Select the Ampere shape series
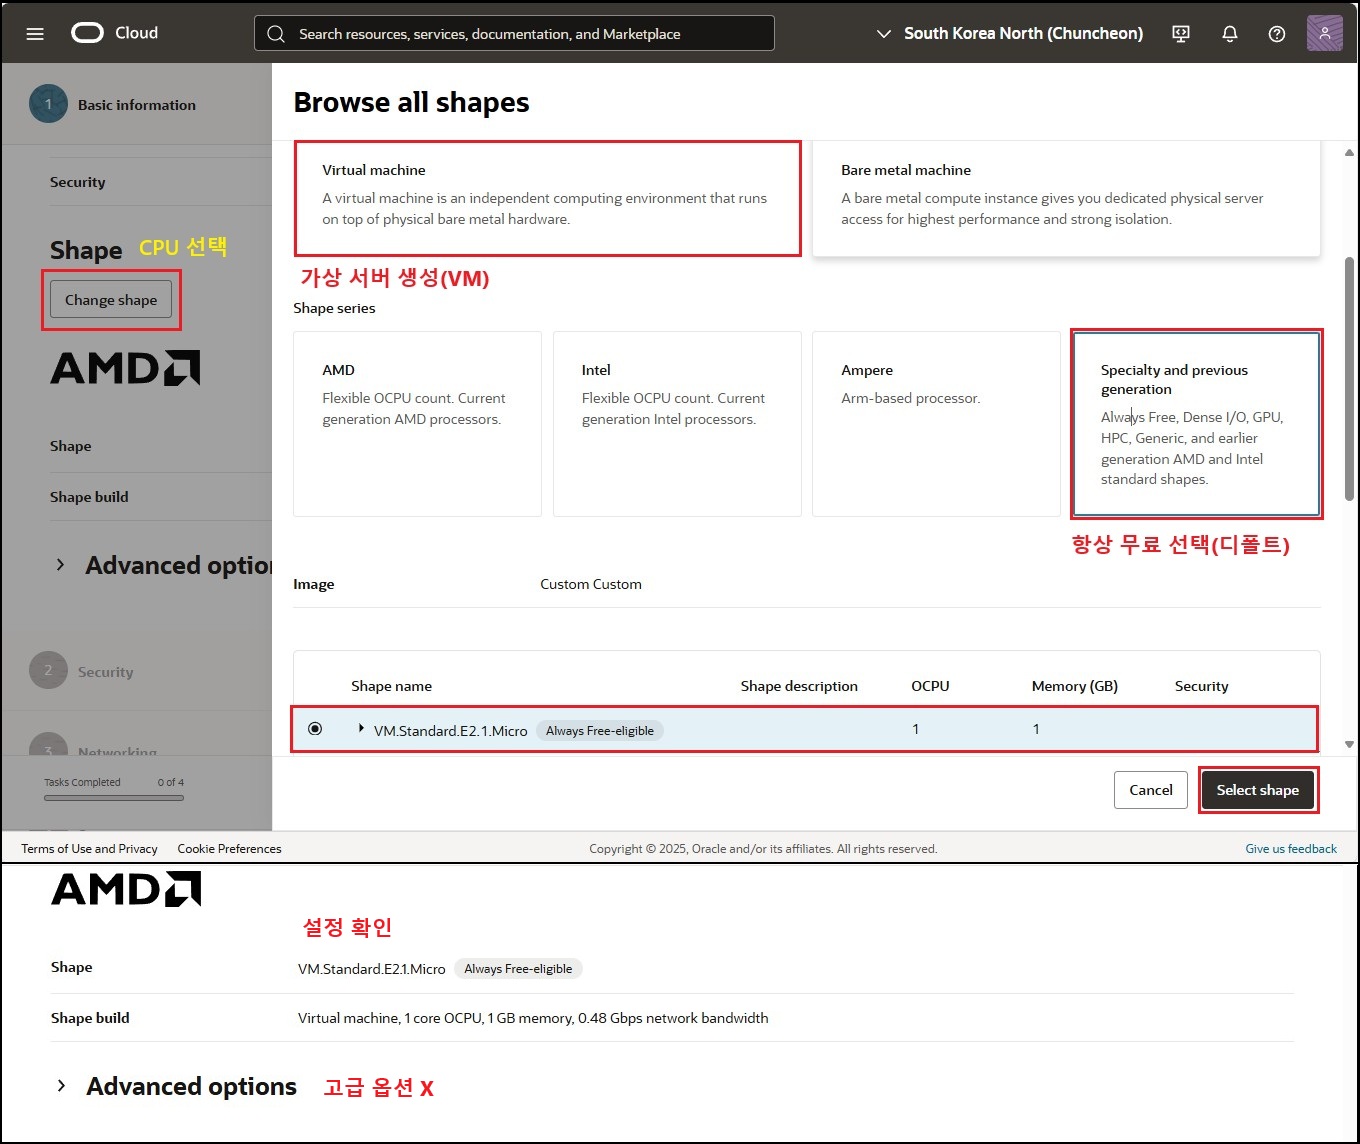1360x1144 pixels. pos(936,424)
